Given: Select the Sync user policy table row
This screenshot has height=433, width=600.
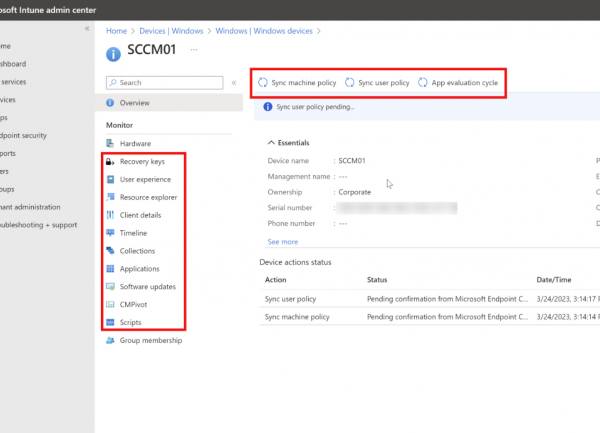Looking at the screenshot, I should pos(430,299).
